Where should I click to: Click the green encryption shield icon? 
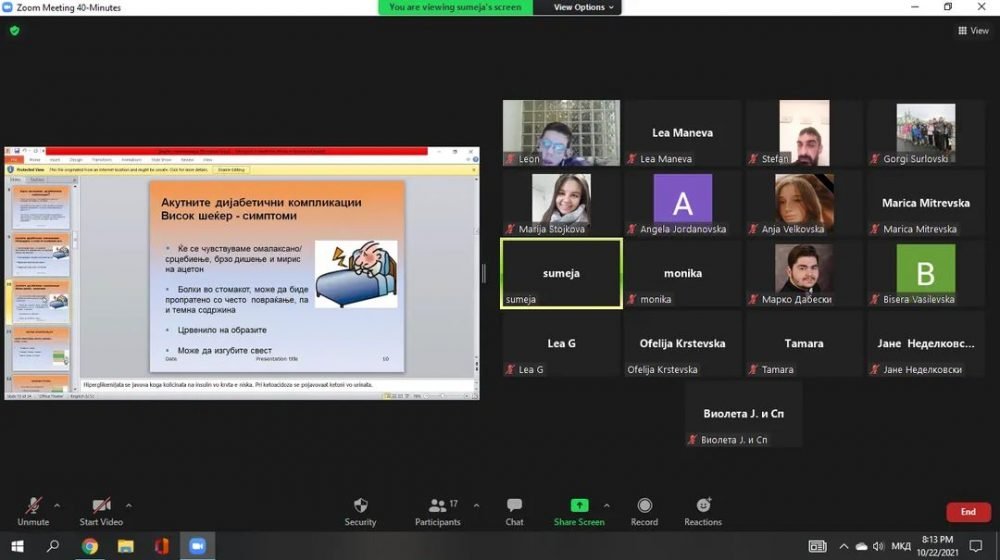point(14,31)
